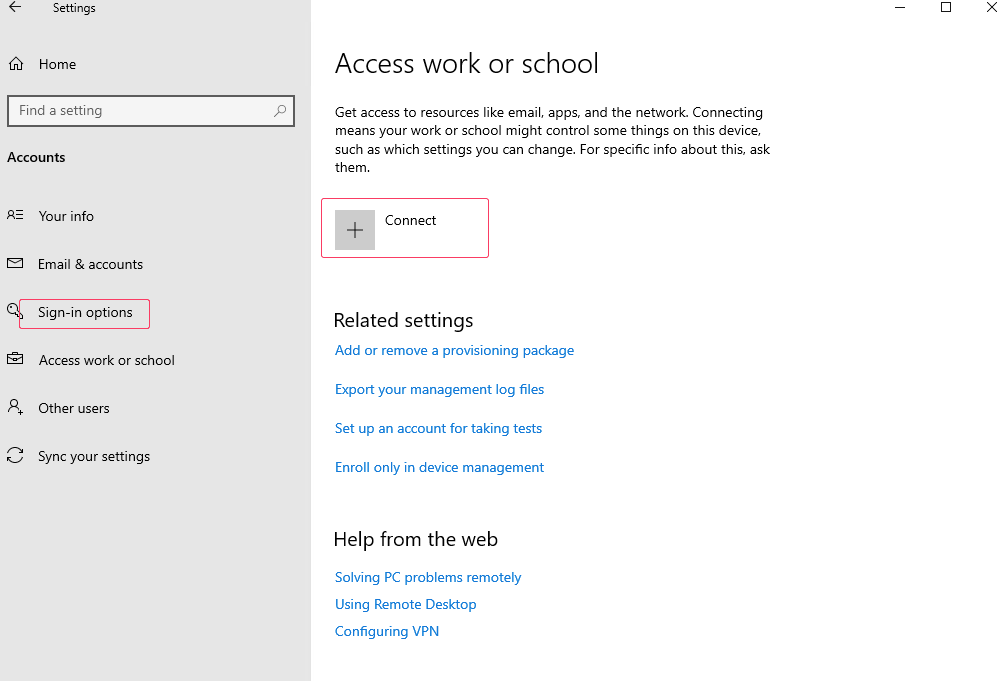Viewport: 1000px width, 681px height.
Task: Click the Home house icon
Action: (15, 64)
